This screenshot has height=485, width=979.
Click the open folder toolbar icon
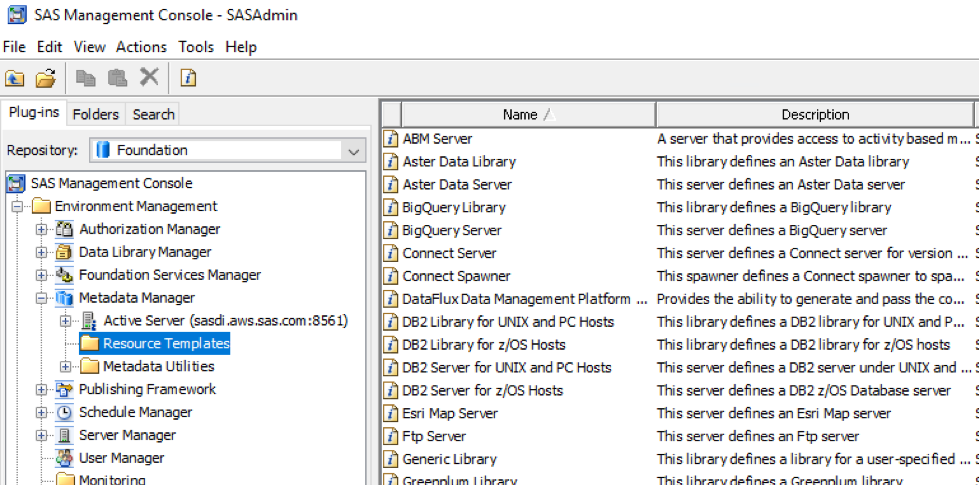point(45,78)
